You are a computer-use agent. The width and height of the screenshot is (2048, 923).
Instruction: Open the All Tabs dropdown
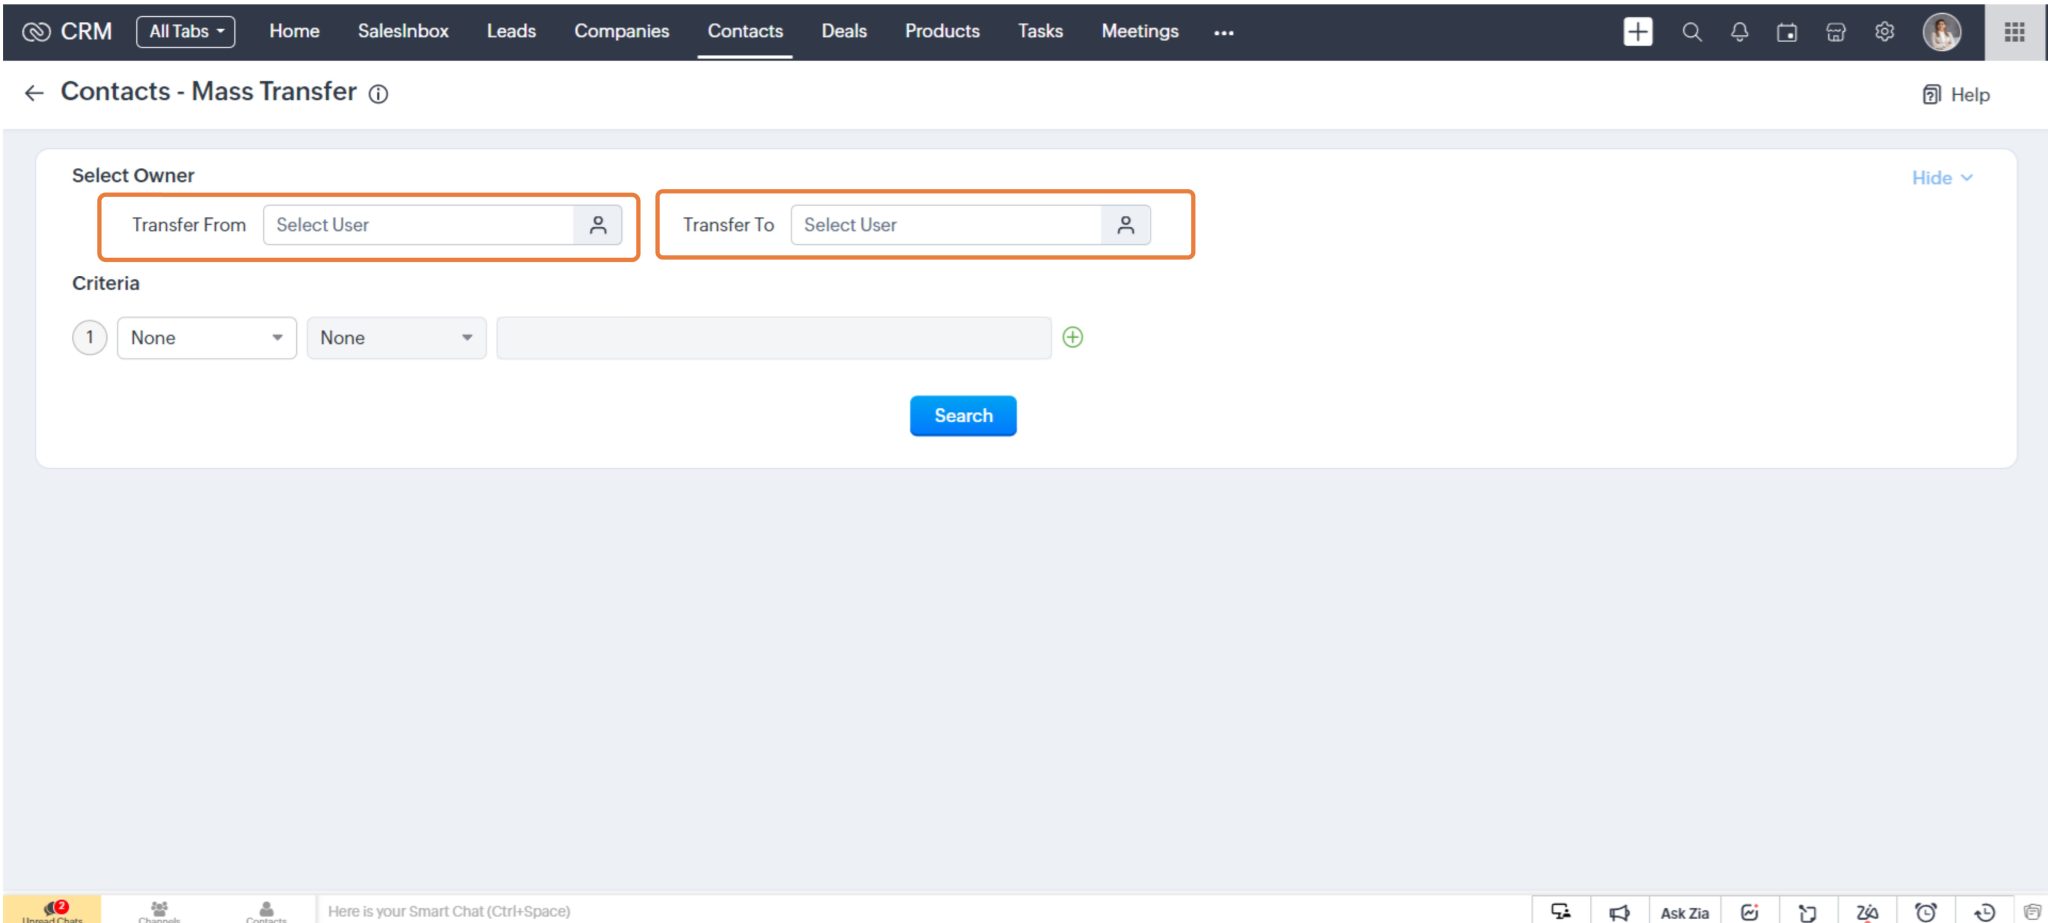[185, 30]
